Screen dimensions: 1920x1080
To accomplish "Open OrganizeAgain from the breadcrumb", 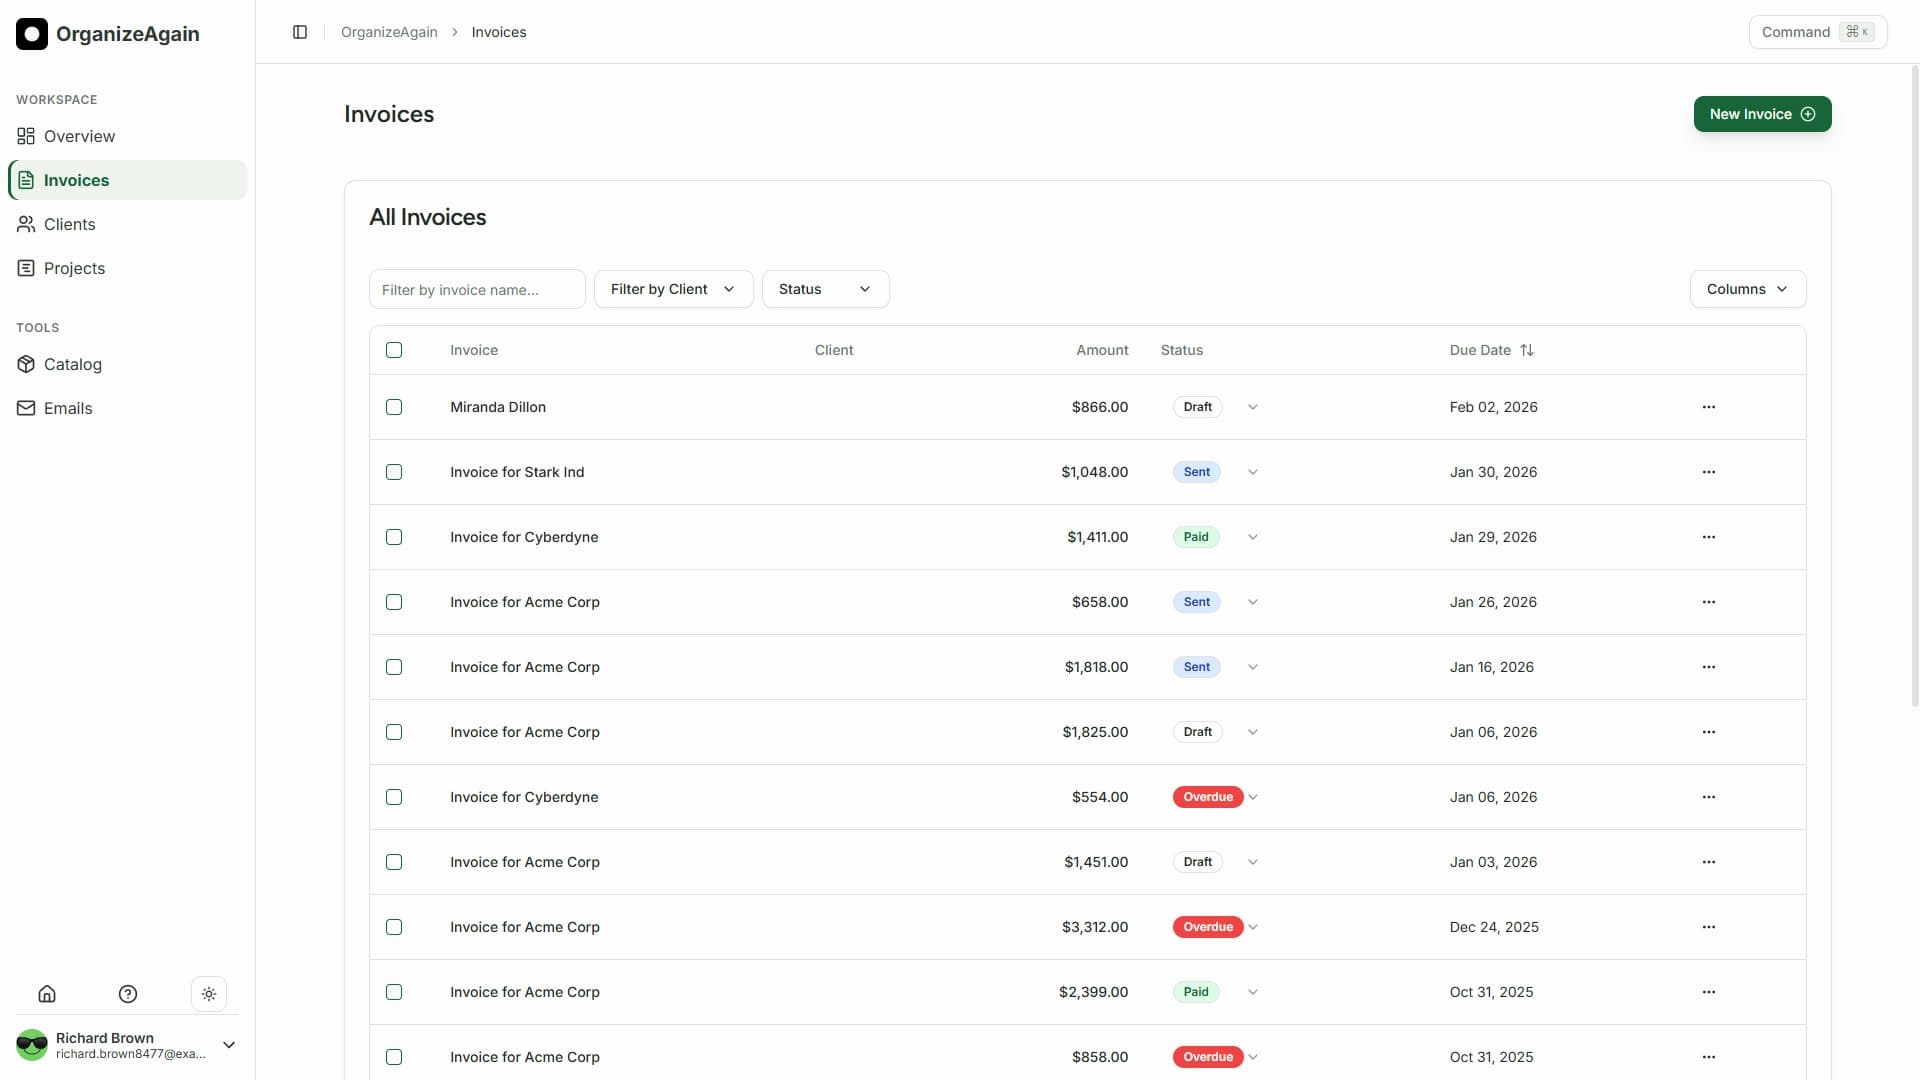I will click(x=389, y=32).
